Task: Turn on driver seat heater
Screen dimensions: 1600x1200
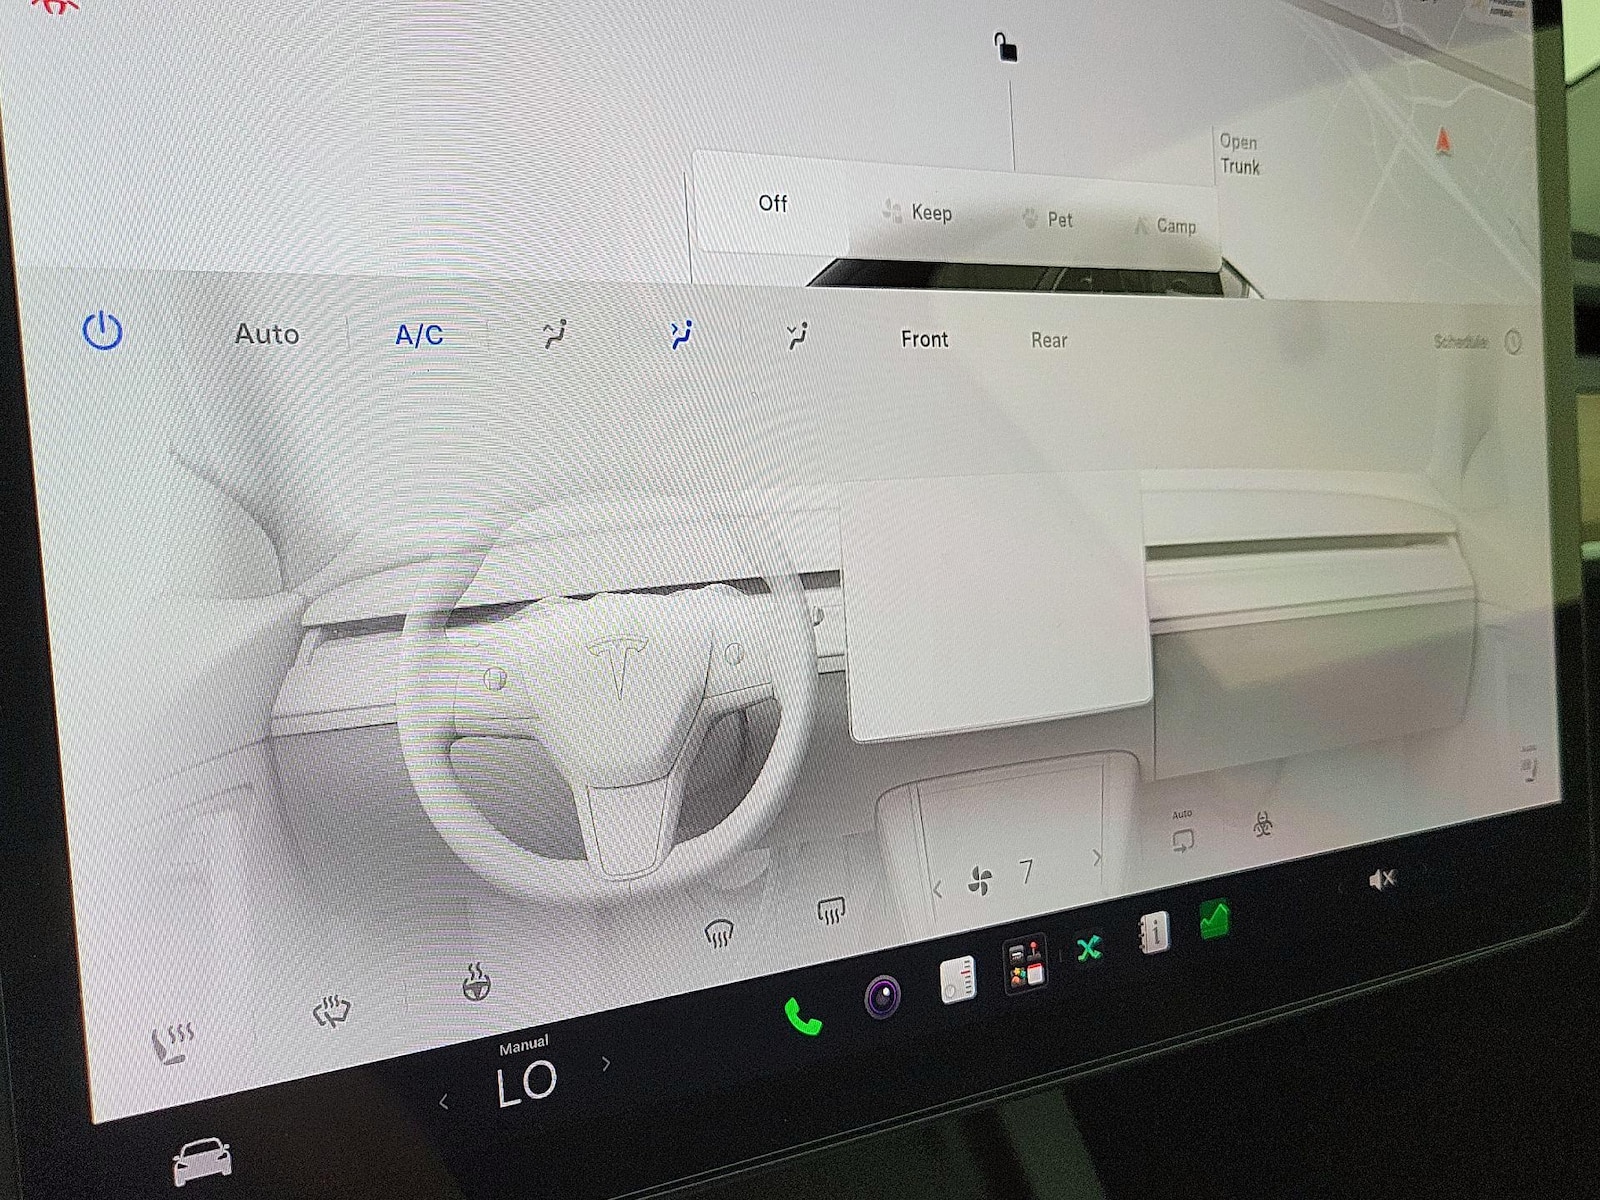Action: [171, 1043]
